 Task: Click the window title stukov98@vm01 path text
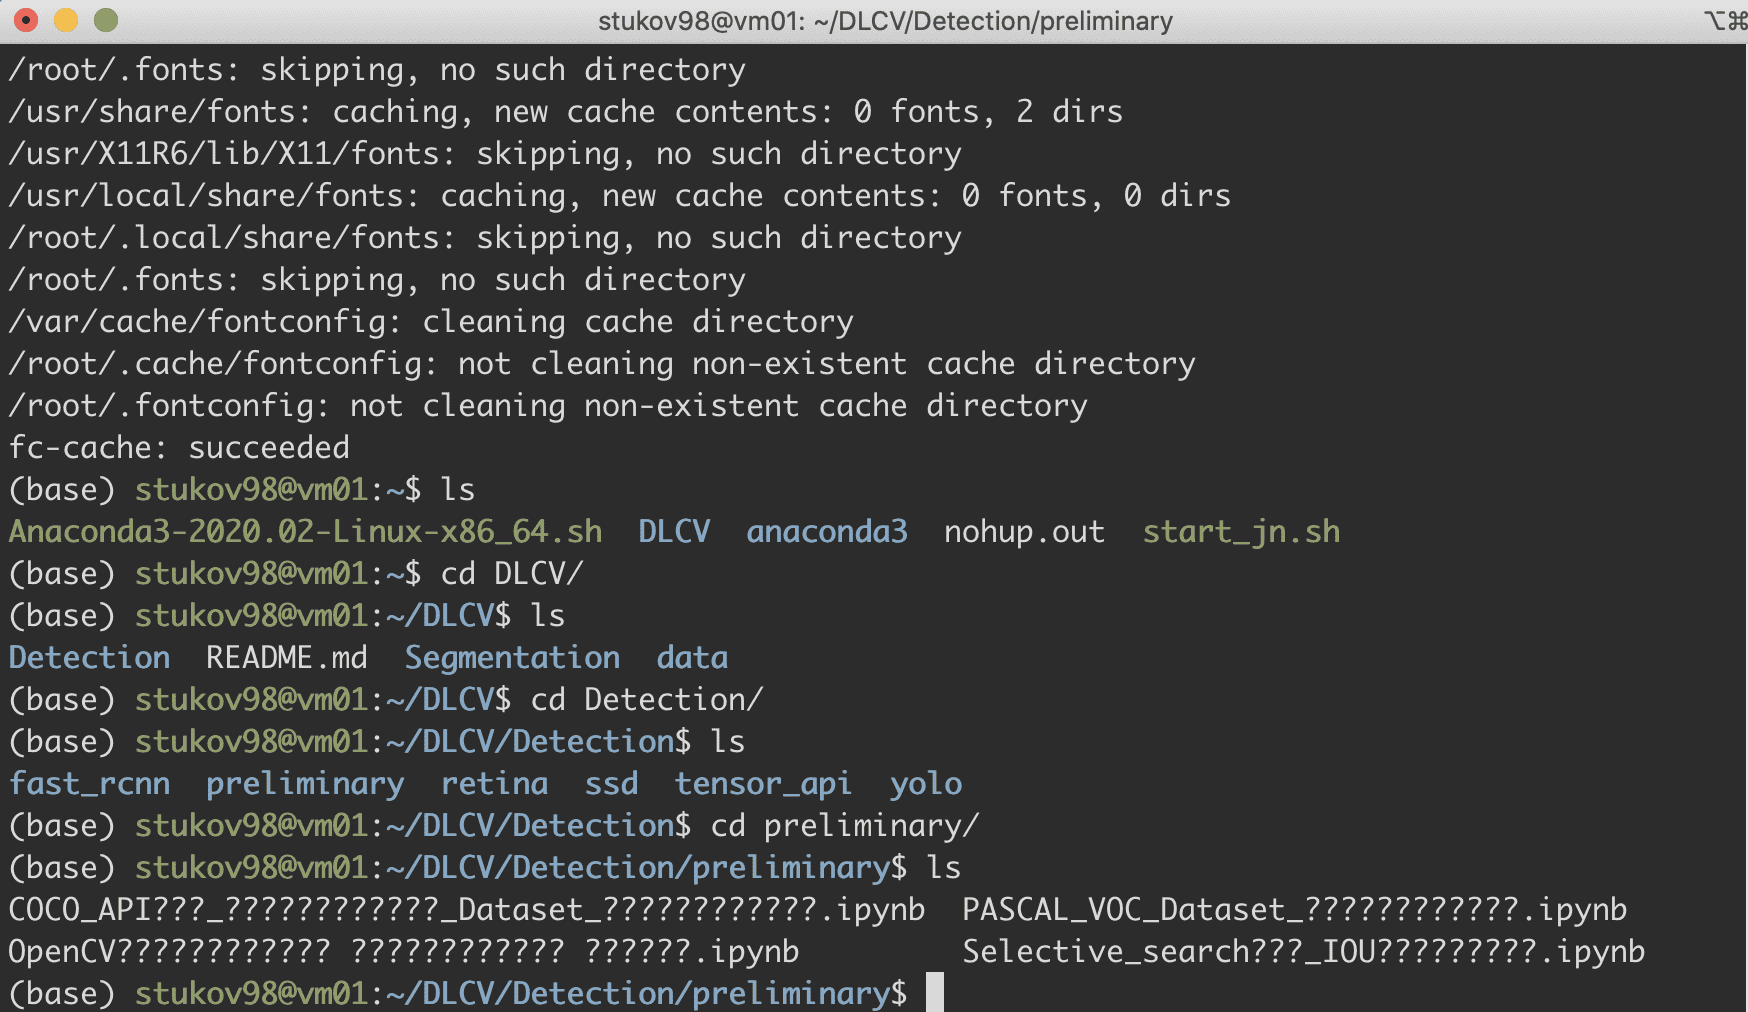(x=885, y=21)
